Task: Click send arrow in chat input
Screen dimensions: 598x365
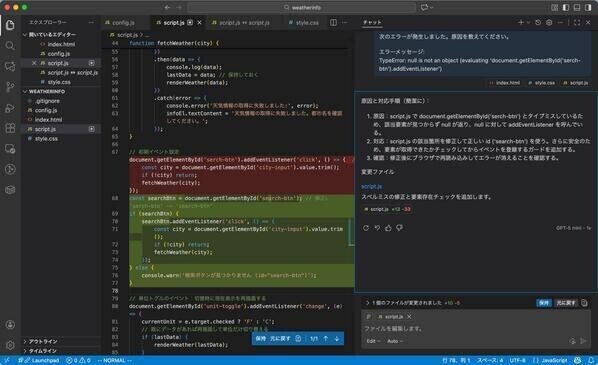Action: (x=584, y=341)
